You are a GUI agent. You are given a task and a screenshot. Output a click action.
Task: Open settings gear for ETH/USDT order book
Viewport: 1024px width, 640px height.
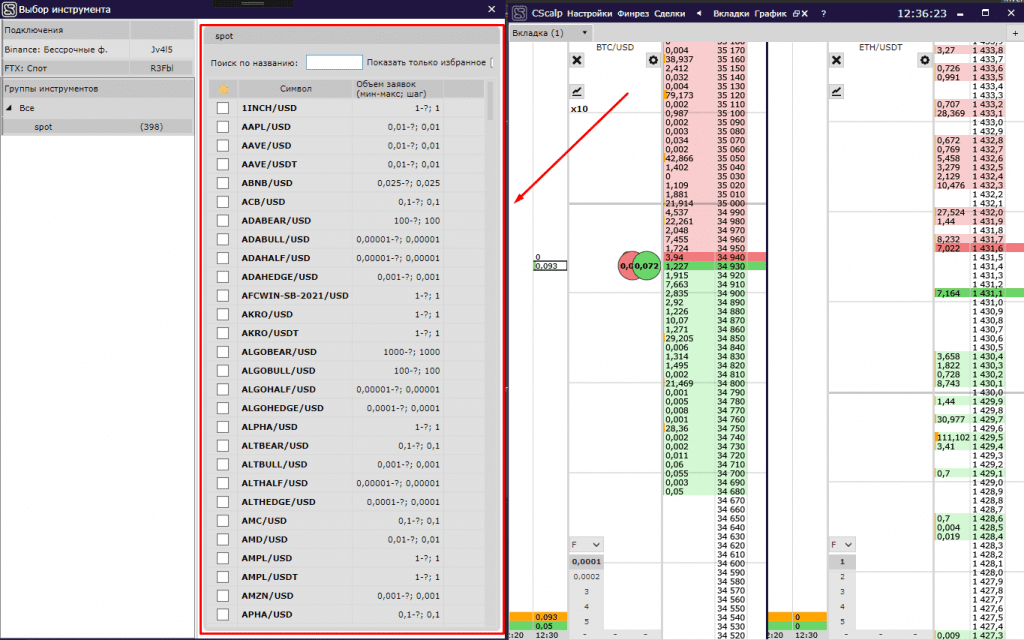(924, 60)
